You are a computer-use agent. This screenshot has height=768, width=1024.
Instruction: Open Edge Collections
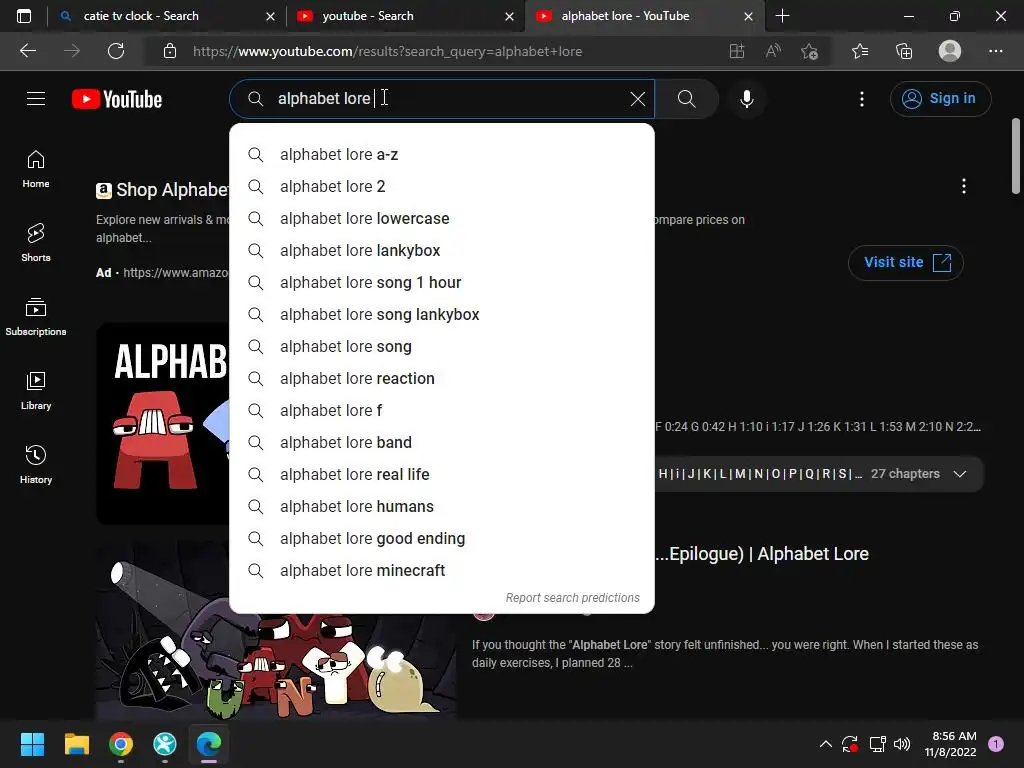904,51
